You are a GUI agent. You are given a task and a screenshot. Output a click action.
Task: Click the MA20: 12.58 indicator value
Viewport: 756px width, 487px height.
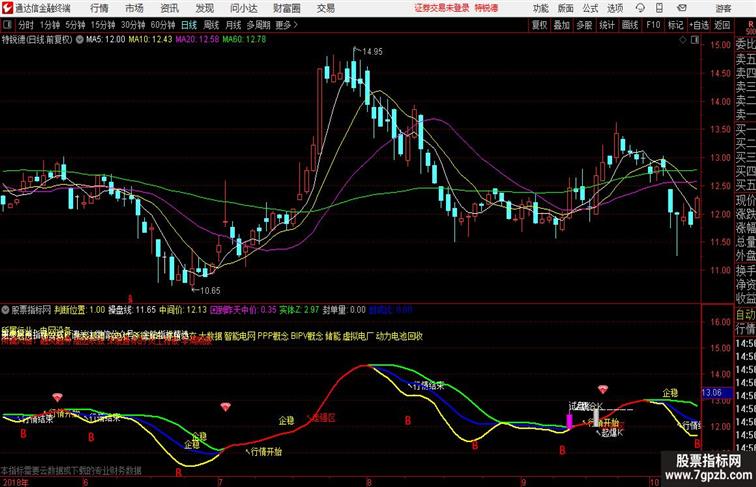(197, 40)
